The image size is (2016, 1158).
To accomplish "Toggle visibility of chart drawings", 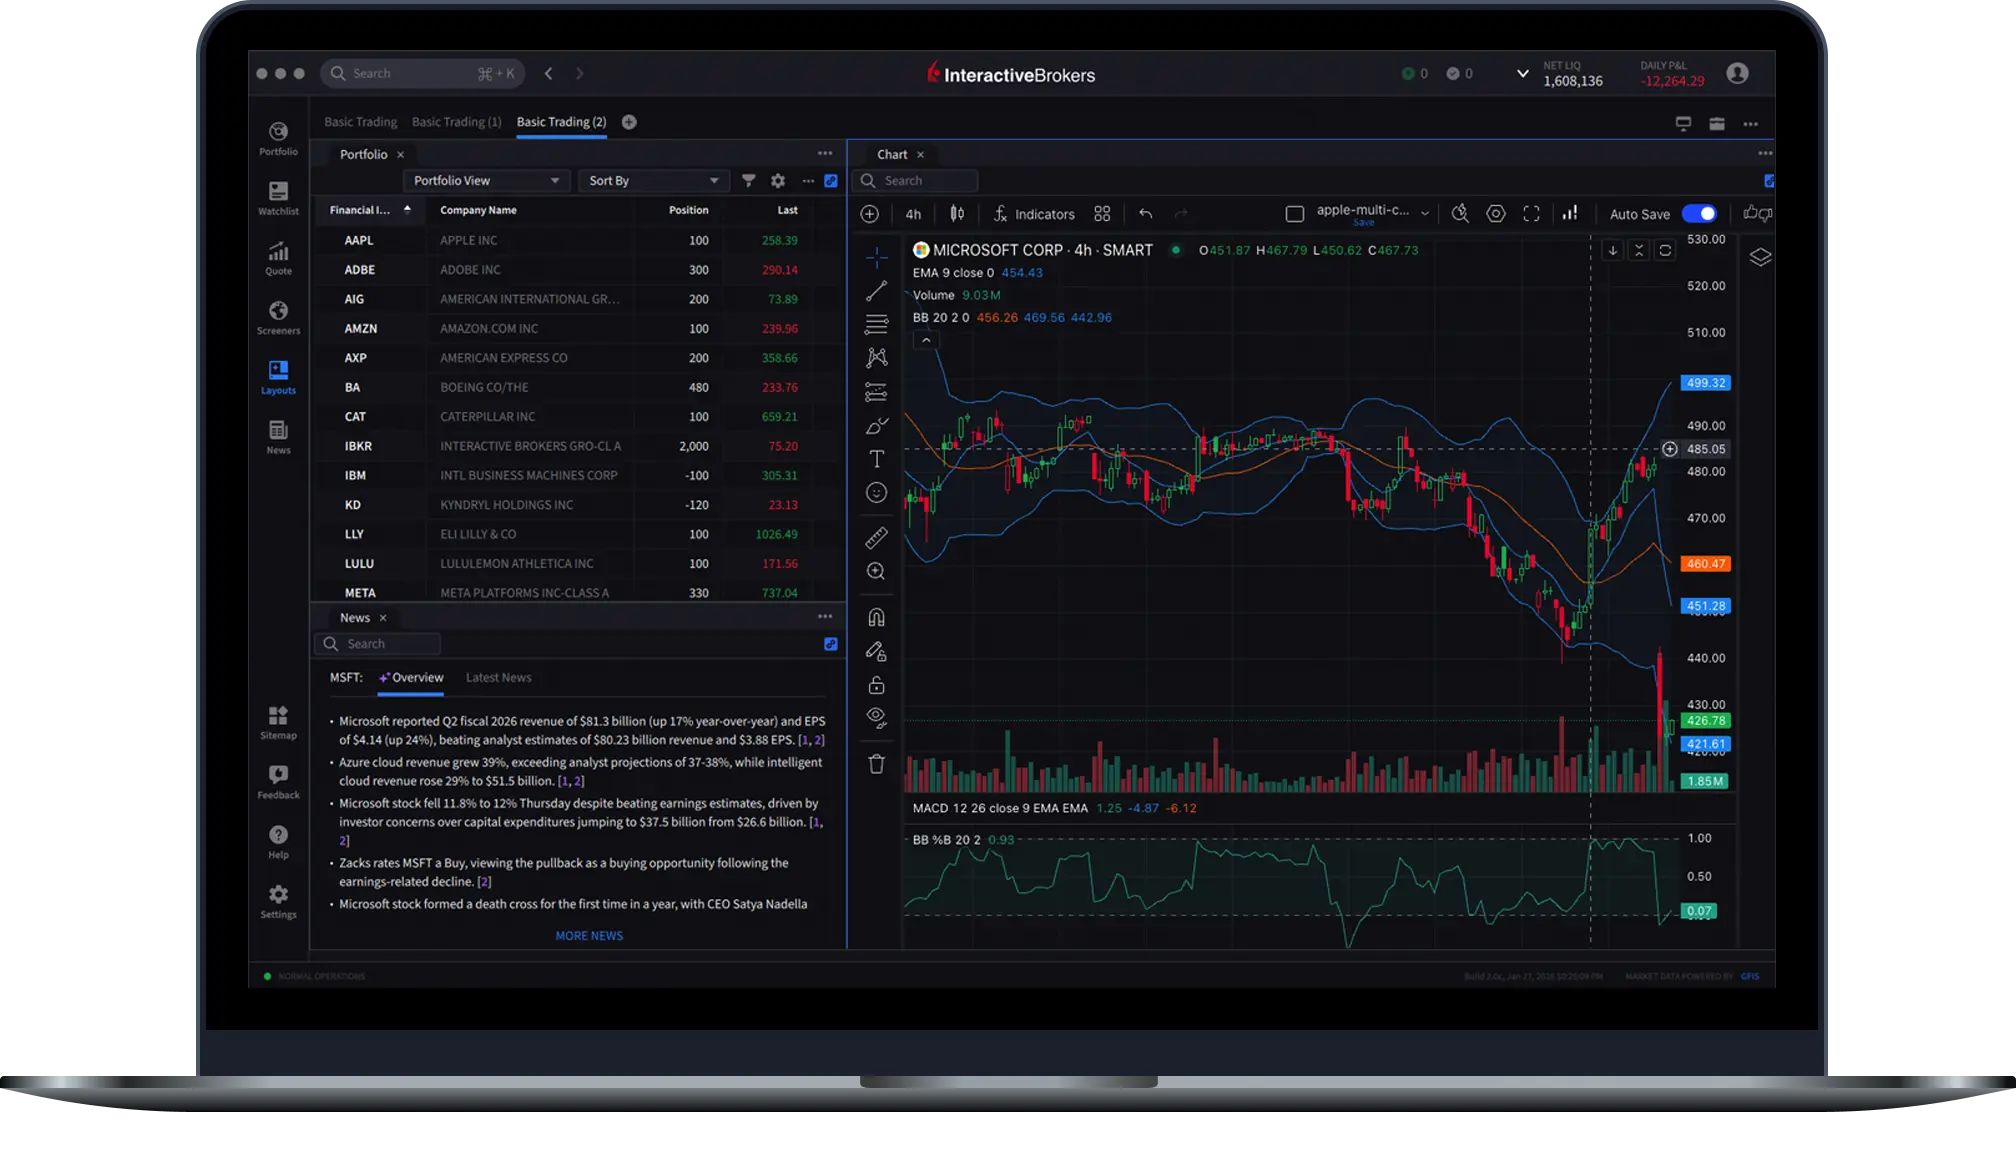I will point(877,716).
